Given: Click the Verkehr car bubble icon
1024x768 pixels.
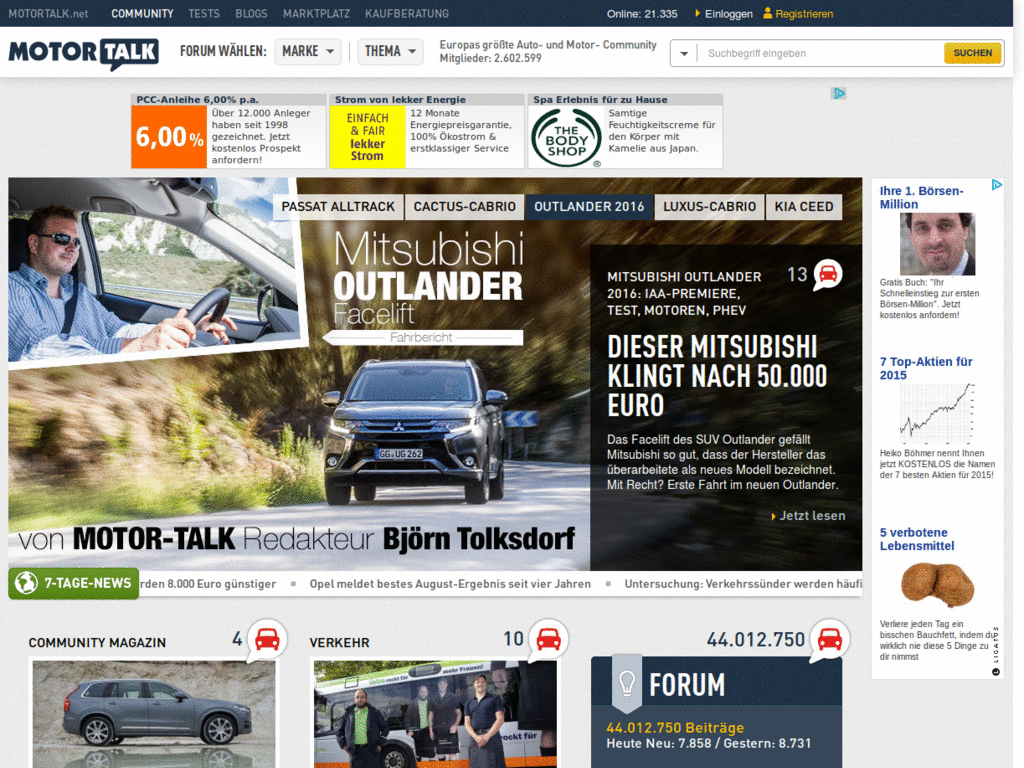Looking at the screenshot, I should click(x=549, y=639).
